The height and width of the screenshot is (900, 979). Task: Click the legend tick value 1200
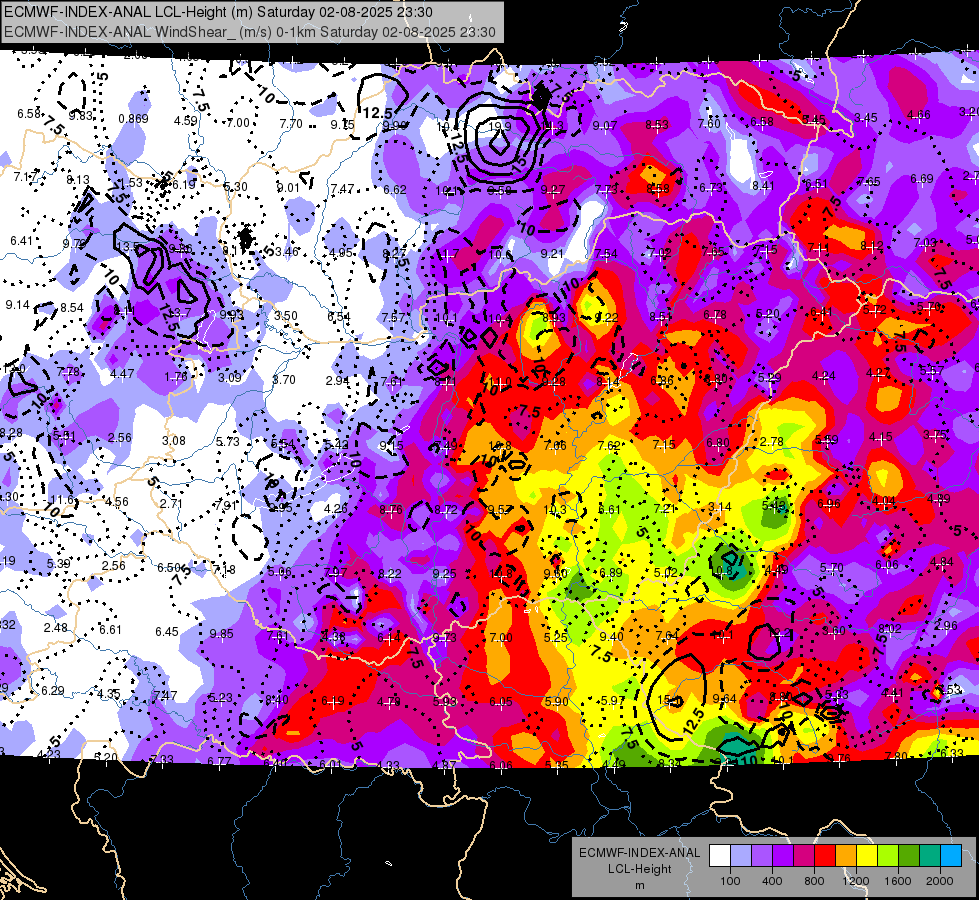click(855, 881)
